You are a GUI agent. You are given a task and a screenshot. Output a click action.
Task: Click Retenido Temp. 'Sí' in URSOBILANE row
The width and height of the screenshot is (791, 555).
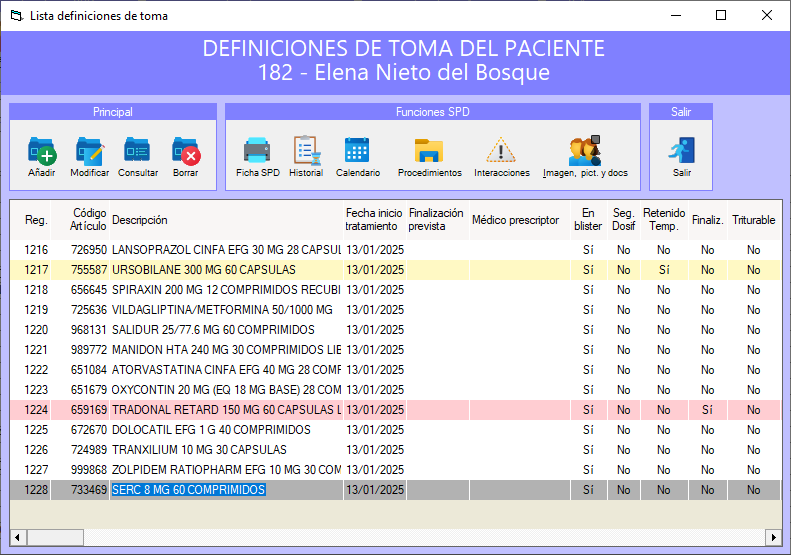pyautogui.click(x=664, y=270)
